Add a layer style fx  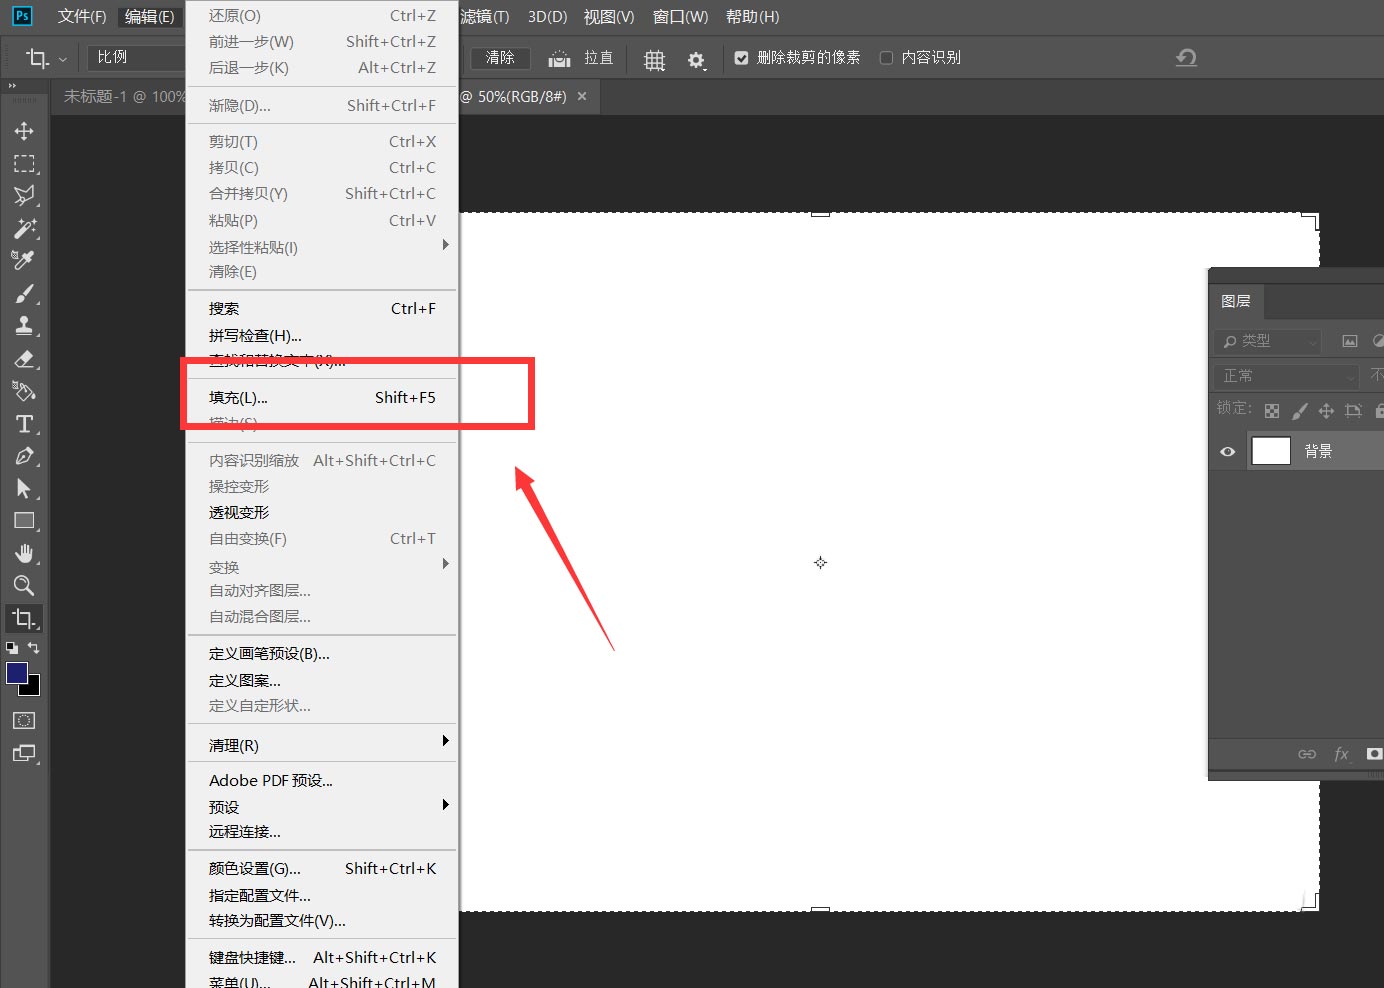[x=1342, y=754]
